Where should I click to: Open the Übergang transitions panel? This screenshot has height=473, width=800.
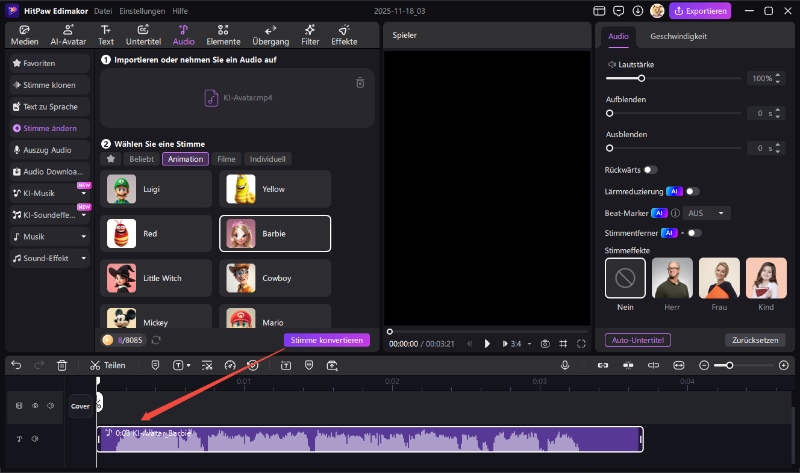270,35
